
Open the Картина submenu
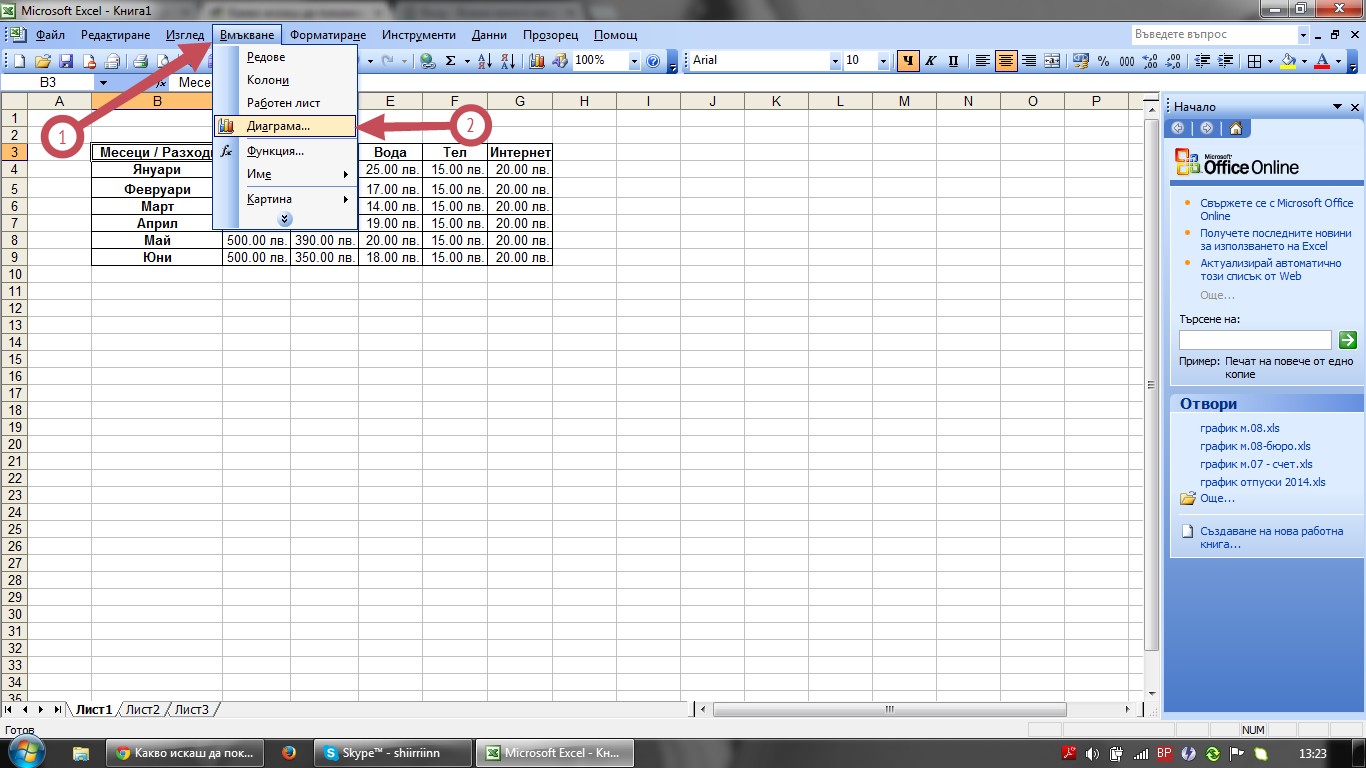(x=285, y=199)
